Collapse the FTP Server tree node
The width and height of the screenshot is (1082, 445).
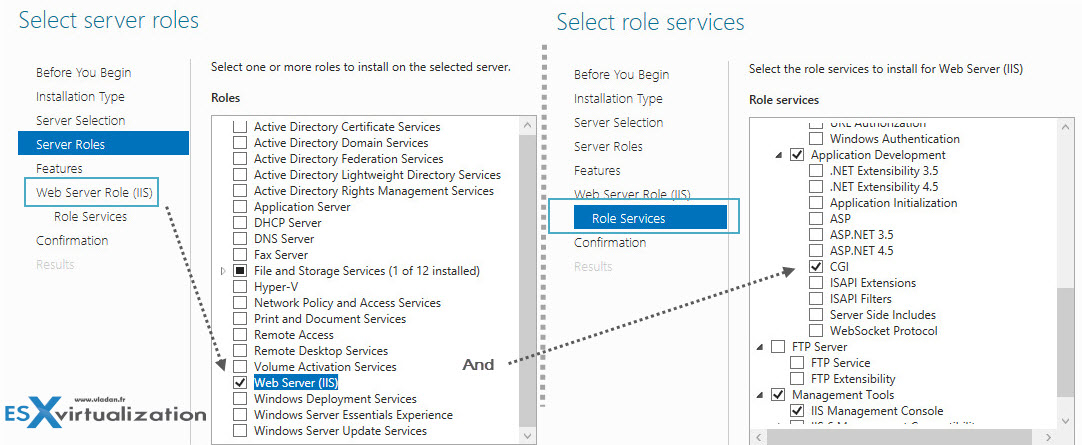click(x=760, y=347)
